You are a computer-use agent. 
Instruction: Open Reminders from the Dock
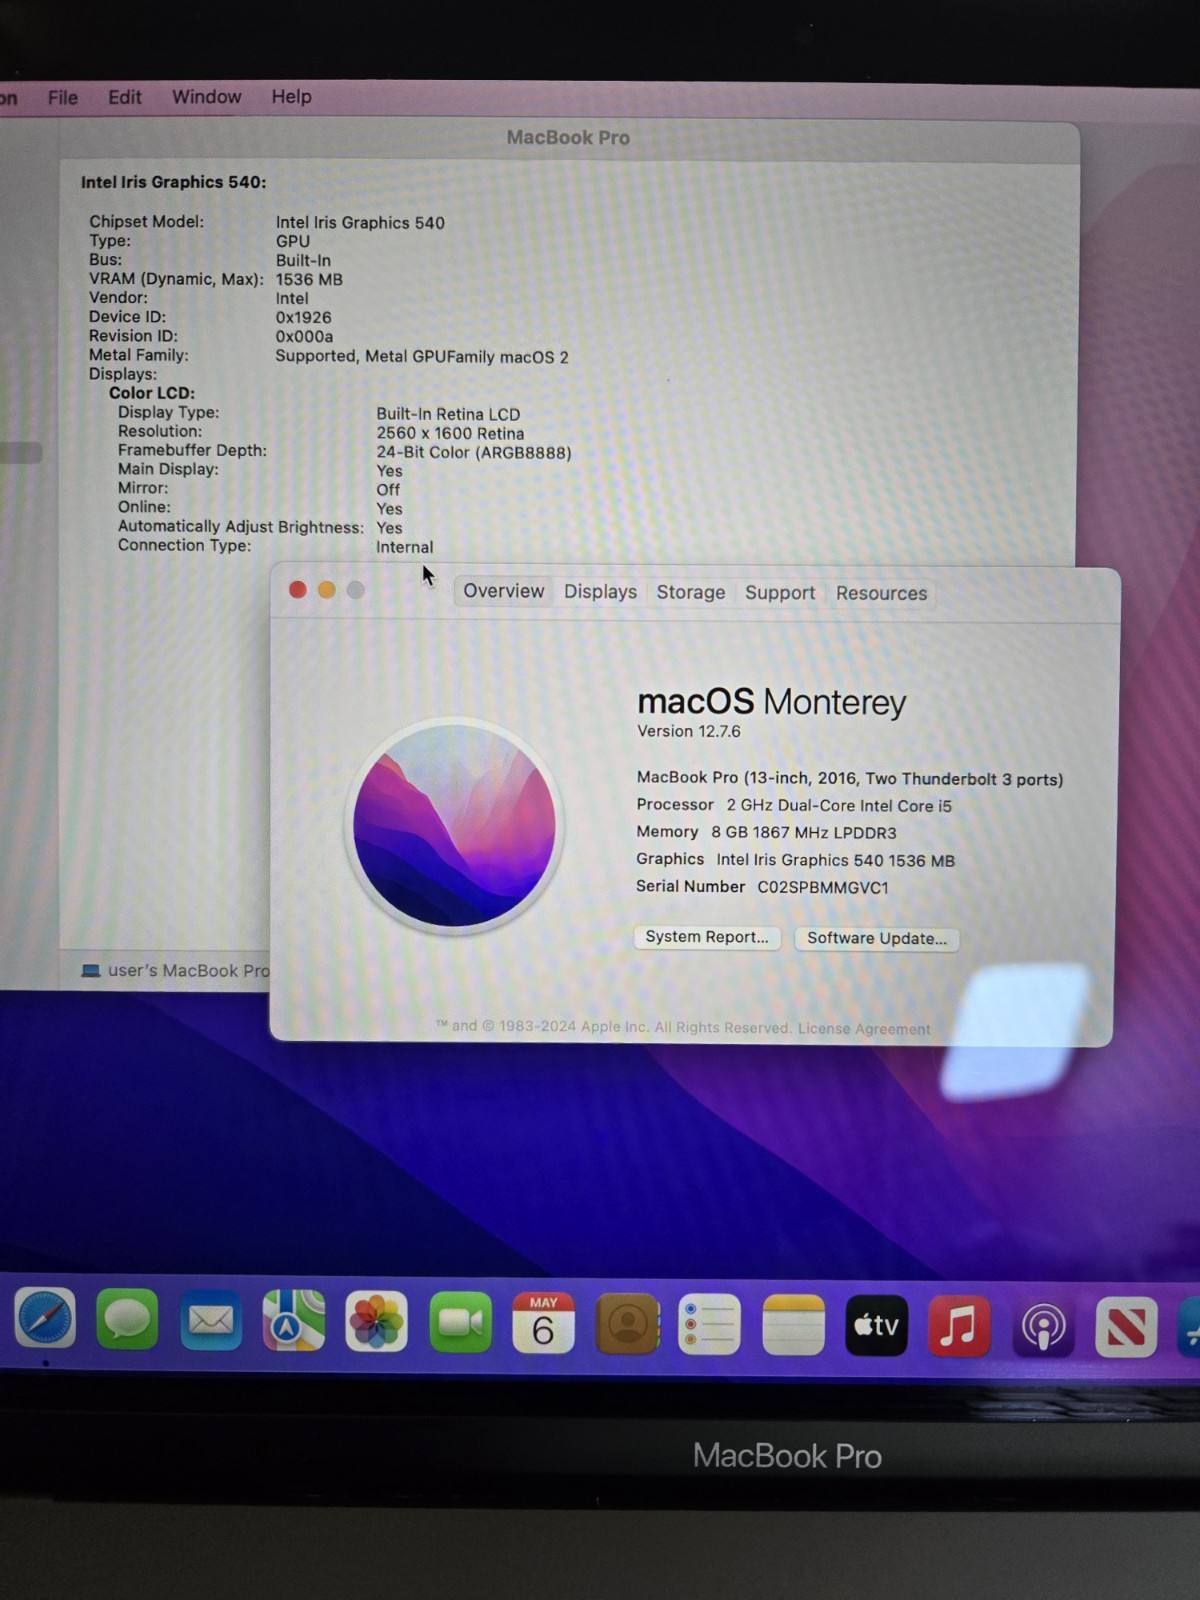click(x=709, y=1324)
